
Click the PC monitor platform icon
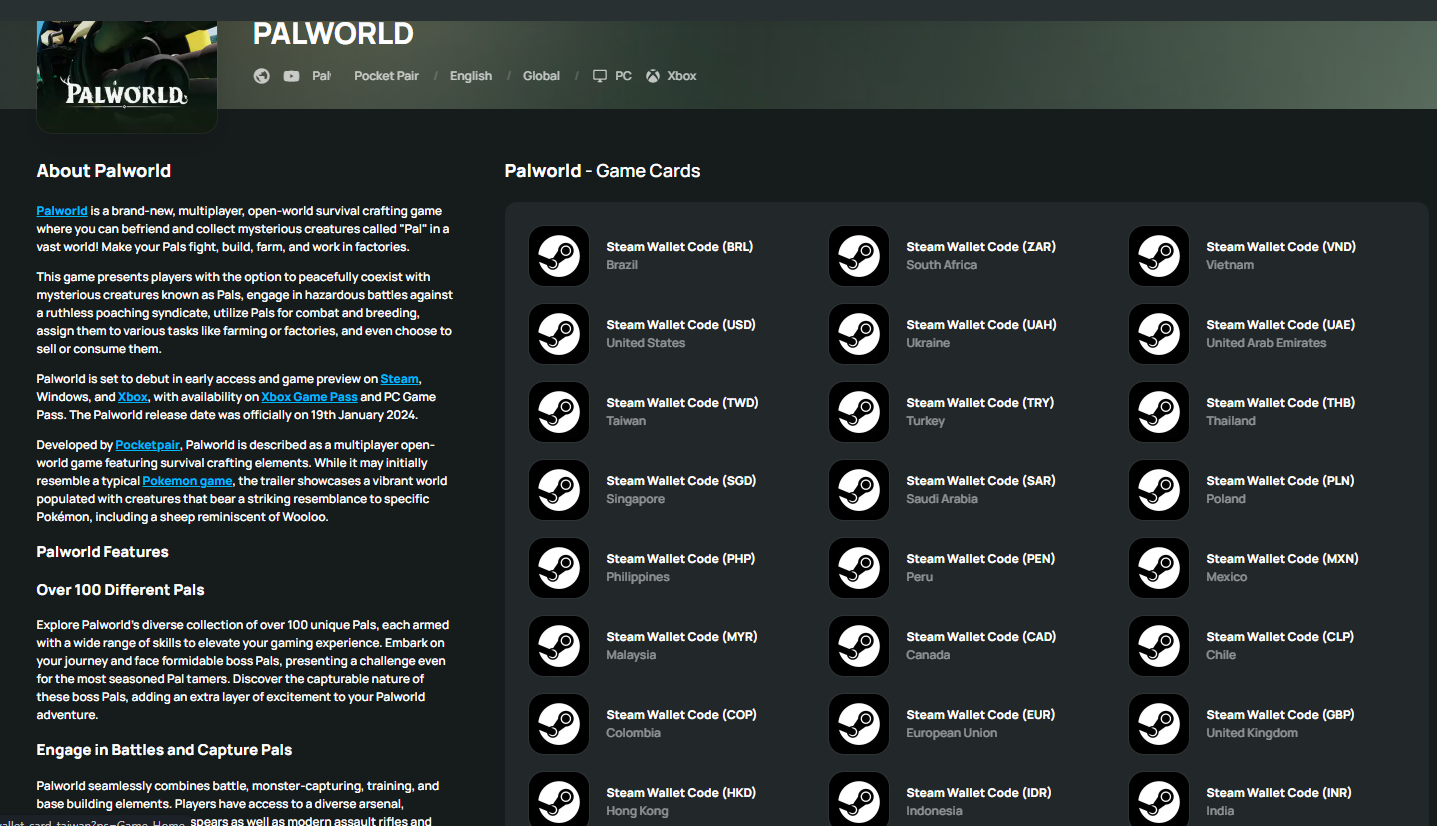point(600,76)
